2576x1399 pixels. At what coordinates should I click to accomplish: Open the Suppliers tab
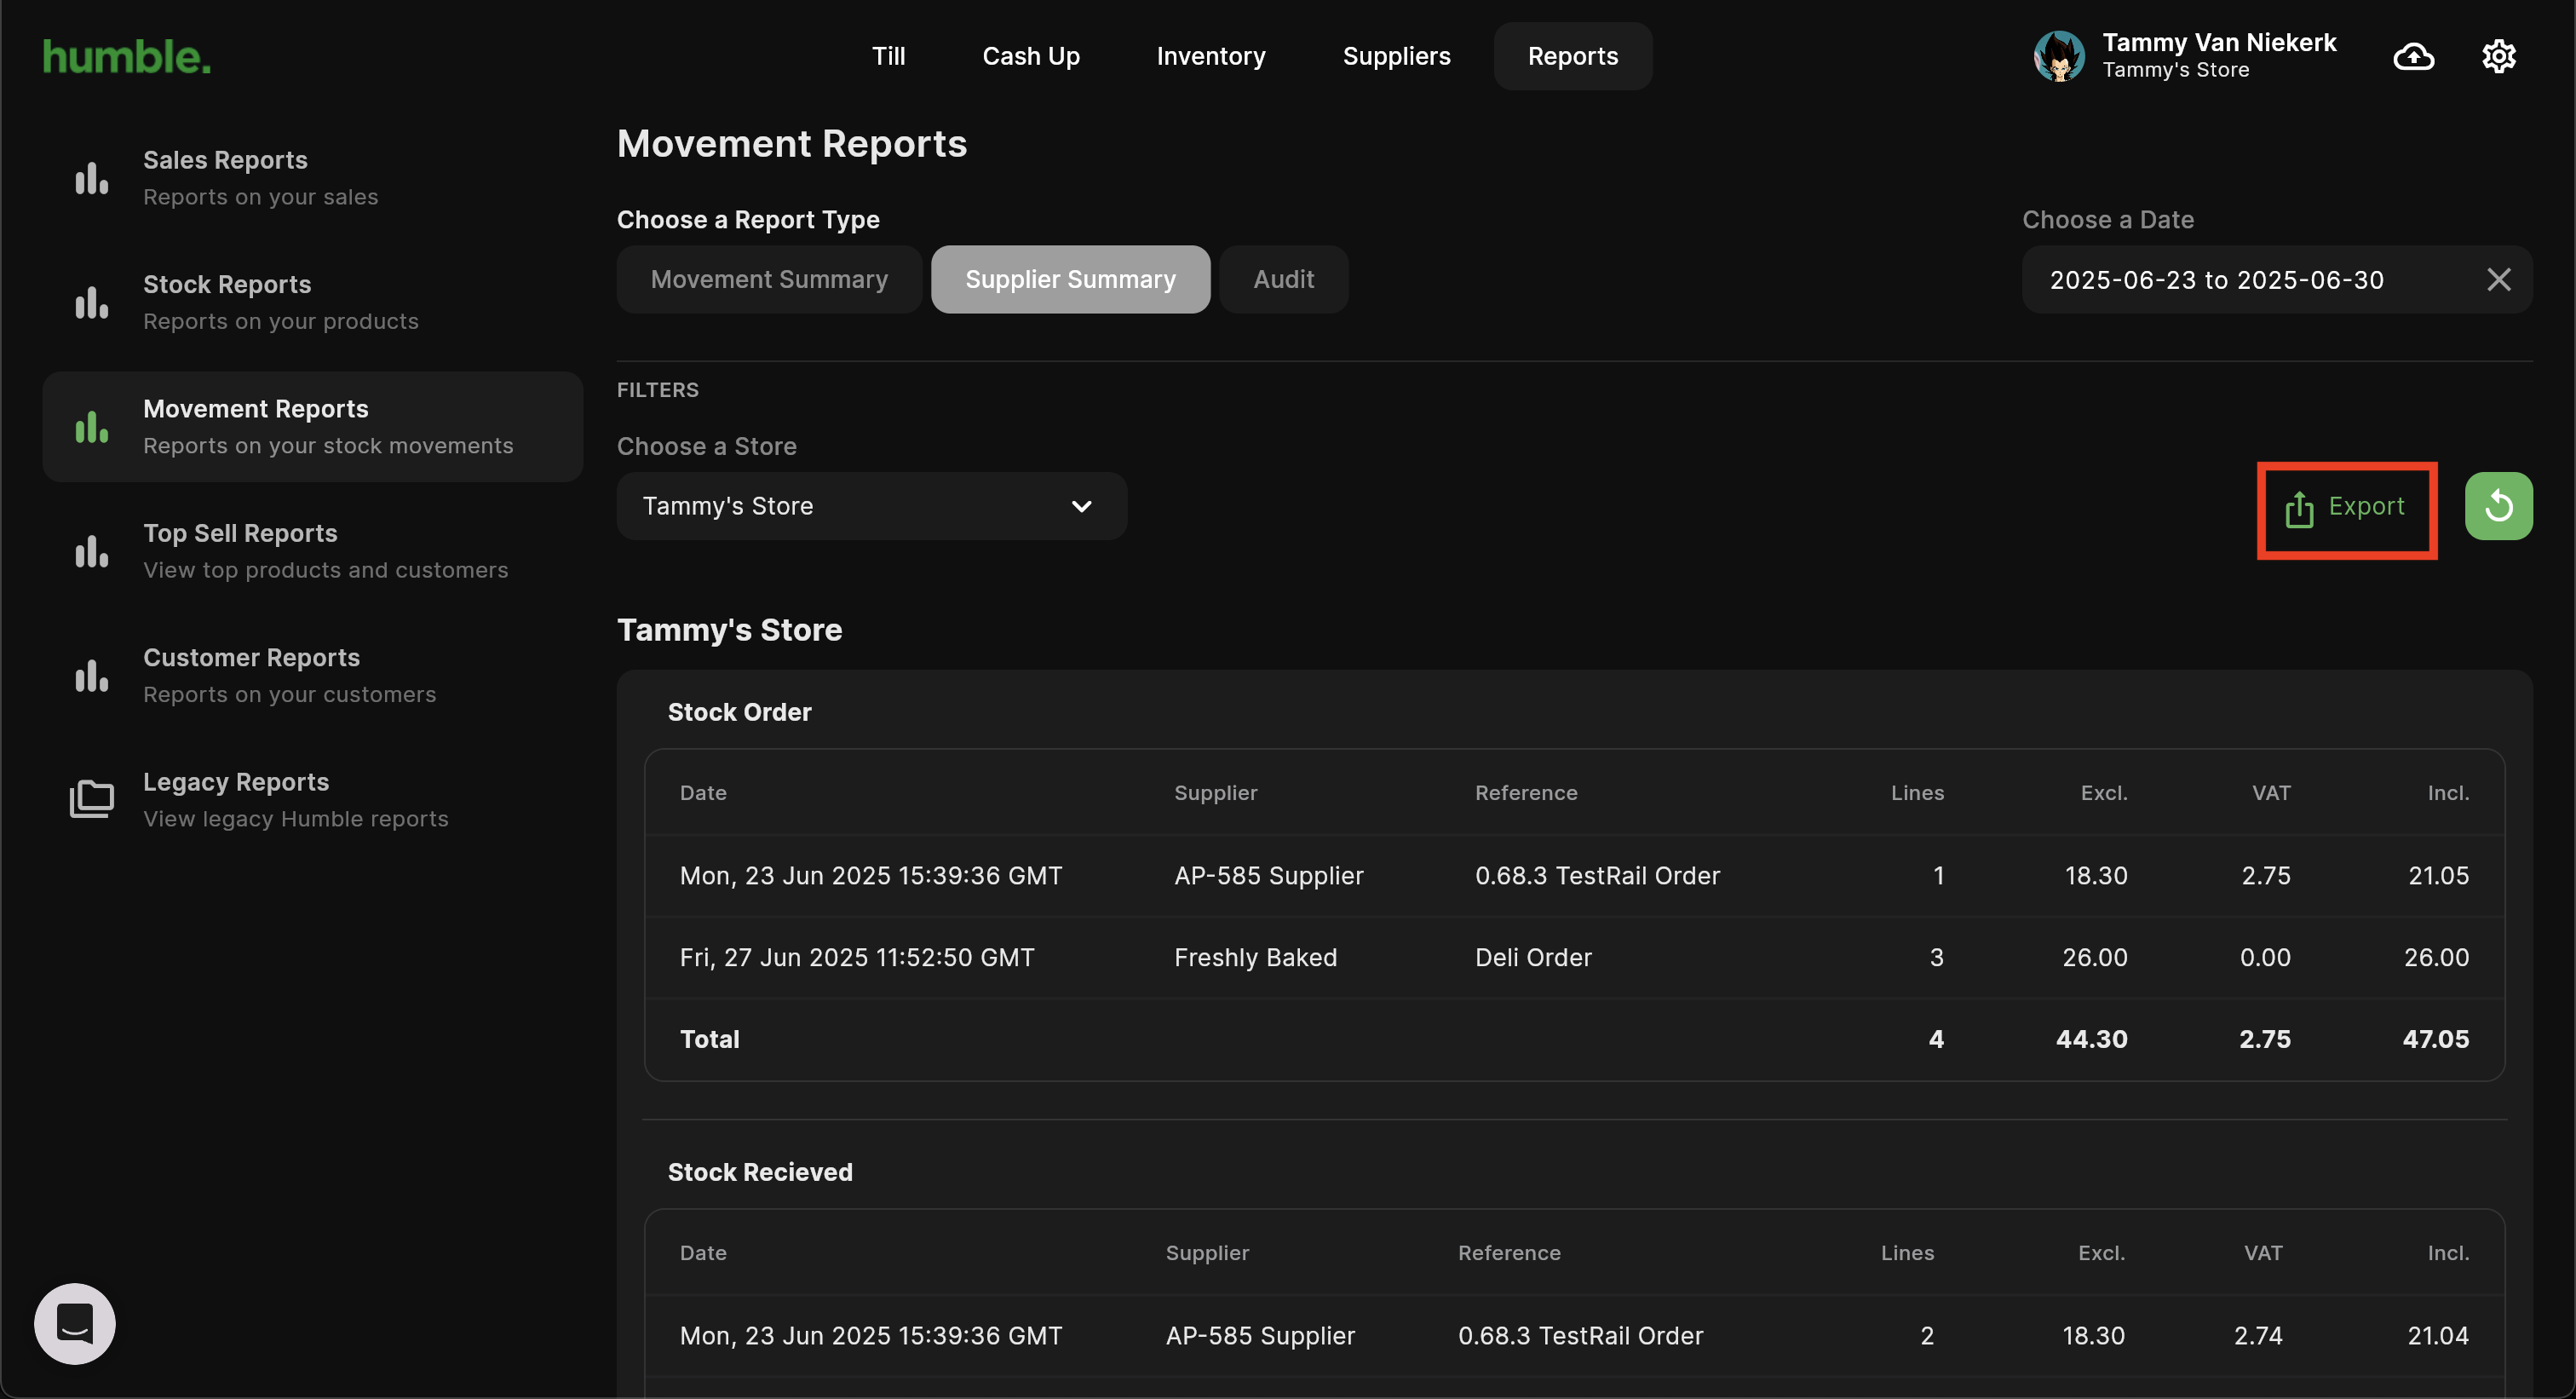(x=1396, y=56)
